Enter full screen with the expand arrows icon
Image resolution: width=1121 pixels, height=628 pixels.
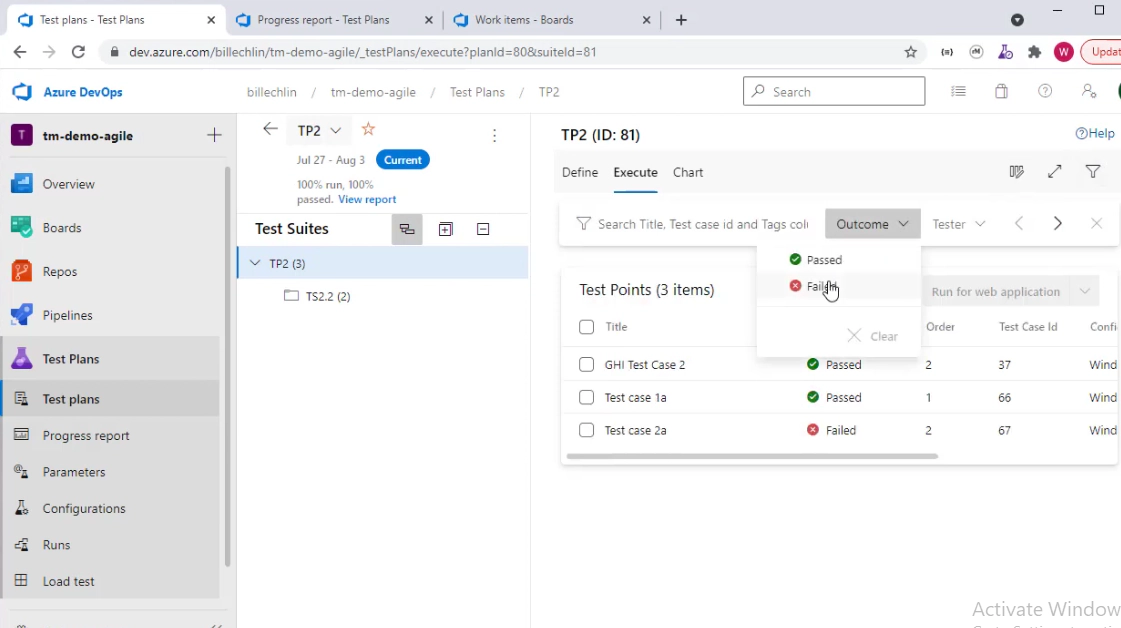pos(1054,172)
